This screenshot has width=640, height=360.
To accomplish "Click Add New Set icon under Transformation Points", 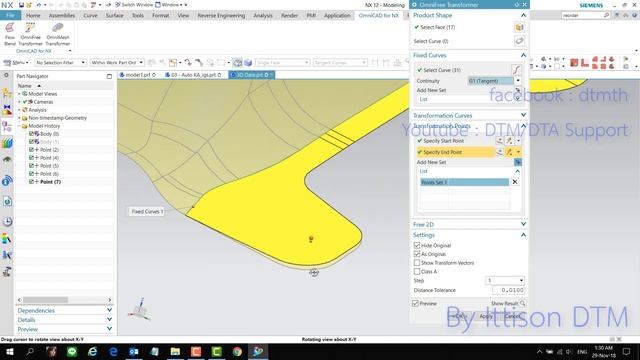I will click(518, 162).
